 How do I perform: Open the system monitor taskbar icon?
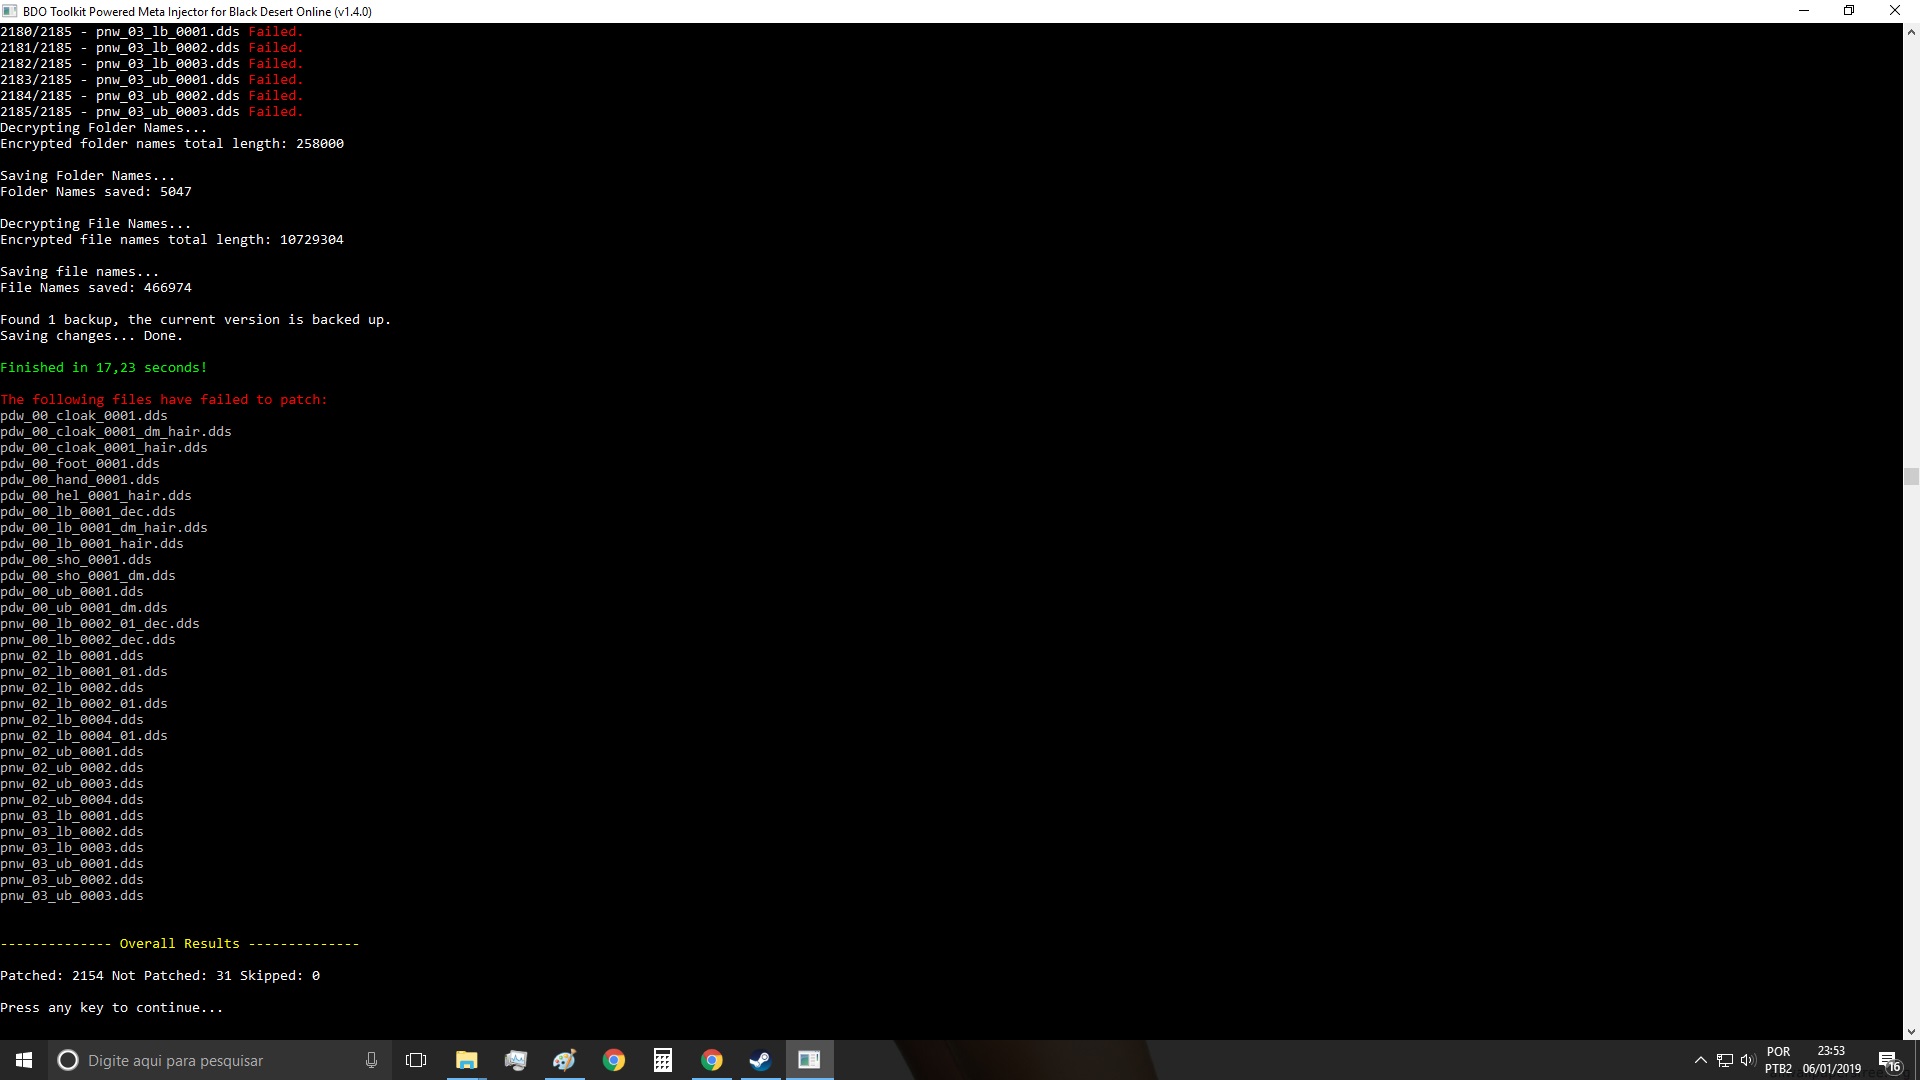pyautogui.click(x=515, y=1060)
